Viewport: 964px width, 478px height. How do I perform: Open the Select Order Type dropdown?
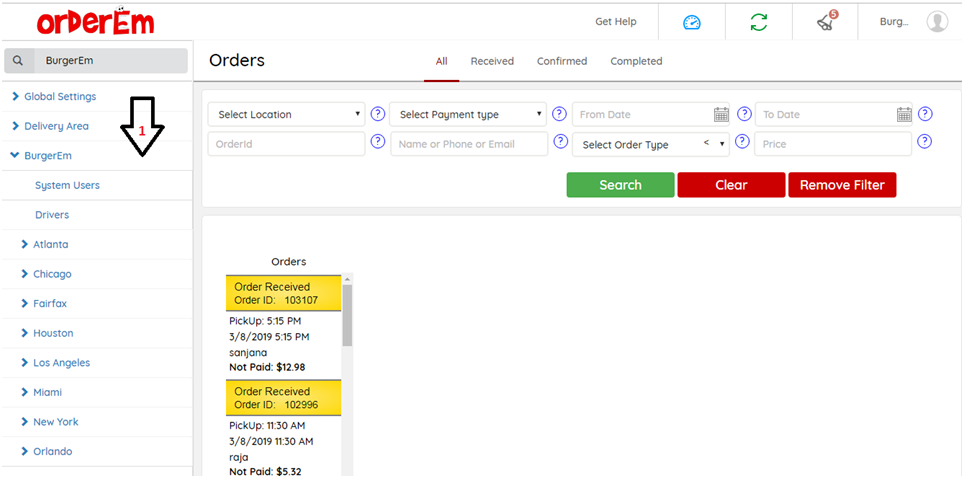pos(652,144)
